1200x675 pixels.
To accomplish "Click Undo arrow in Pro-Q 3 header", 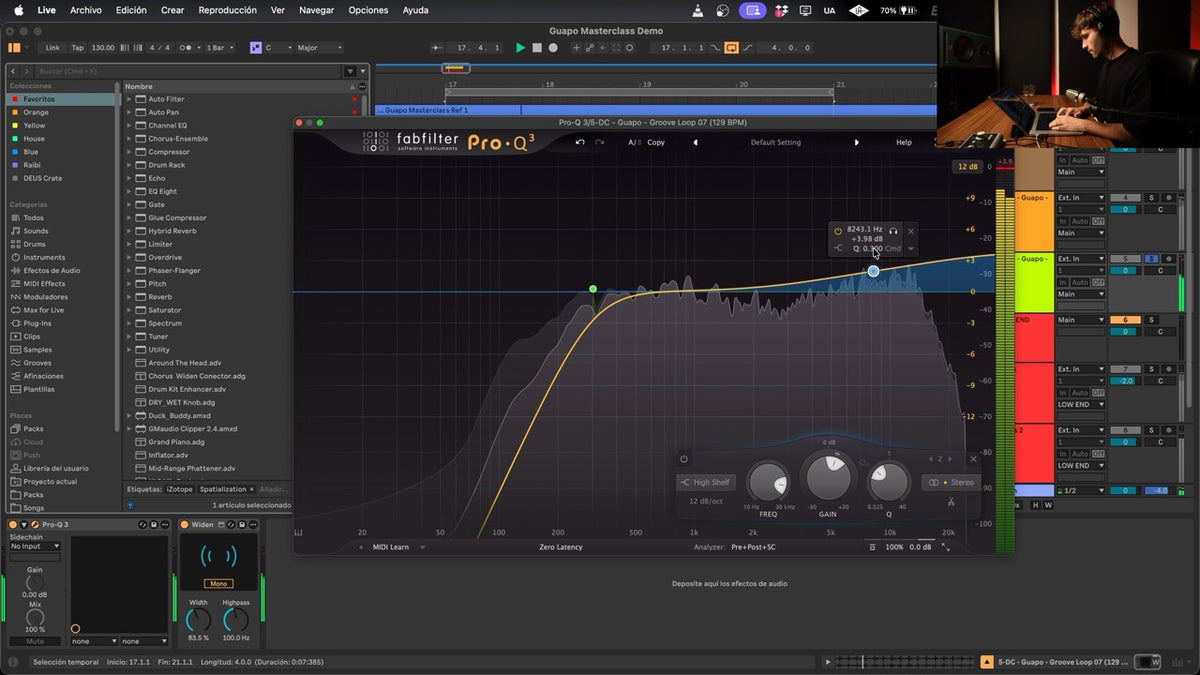I will click(x=580, y=142).
